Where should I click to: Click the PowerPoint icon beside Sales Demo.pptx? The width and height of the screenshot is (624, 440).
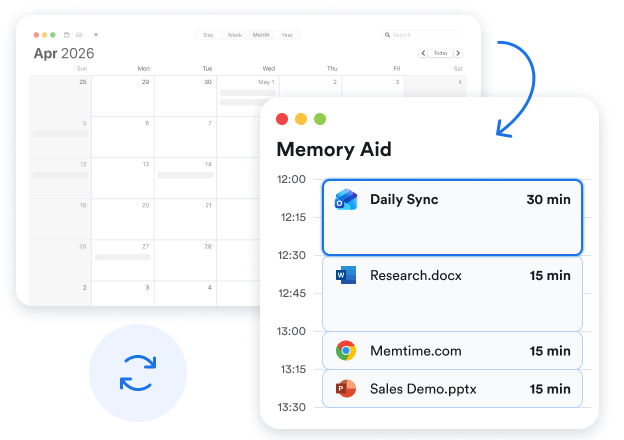click(346, 388)
